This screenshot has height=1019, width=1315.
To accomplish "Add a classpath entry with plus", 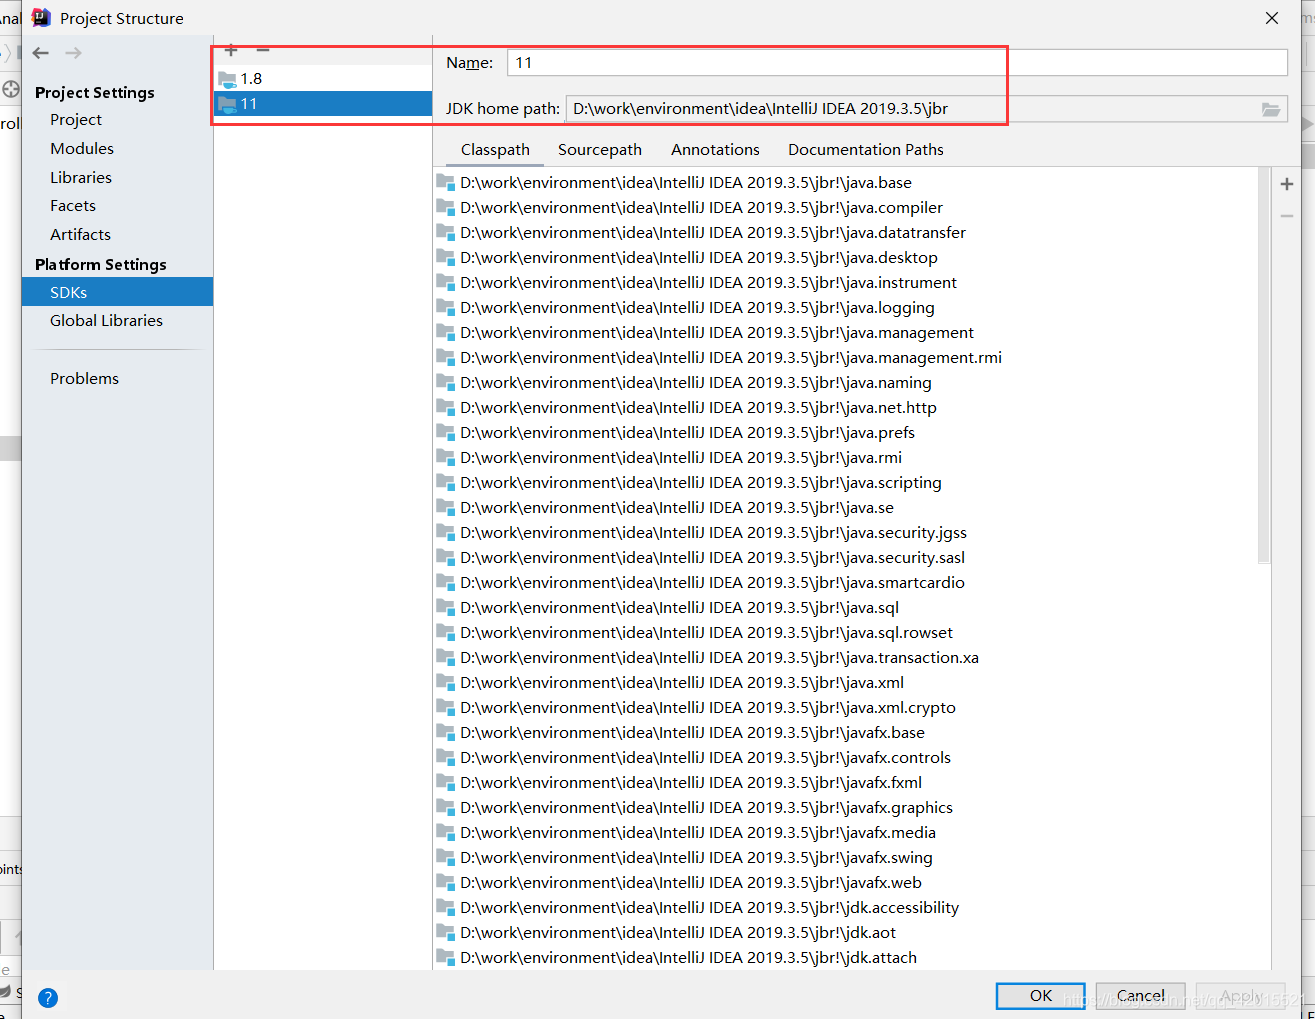I will [1287, 184].
